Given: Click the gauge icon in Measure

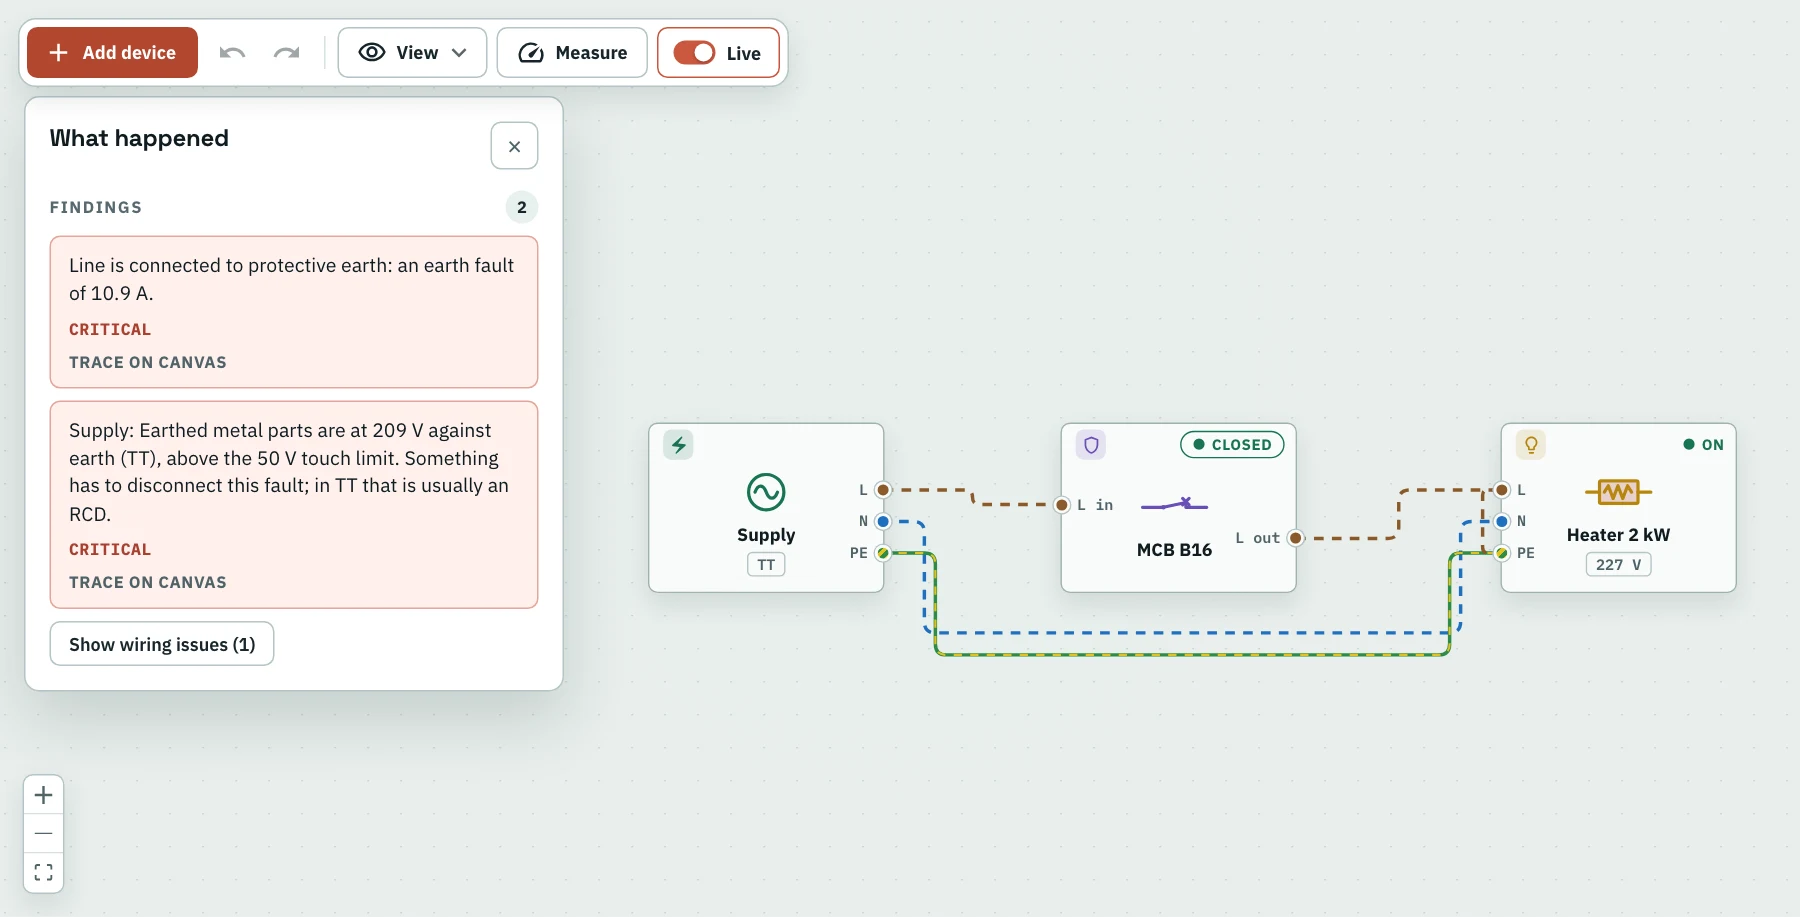Looking at the screenshot, I should [531, 53].
